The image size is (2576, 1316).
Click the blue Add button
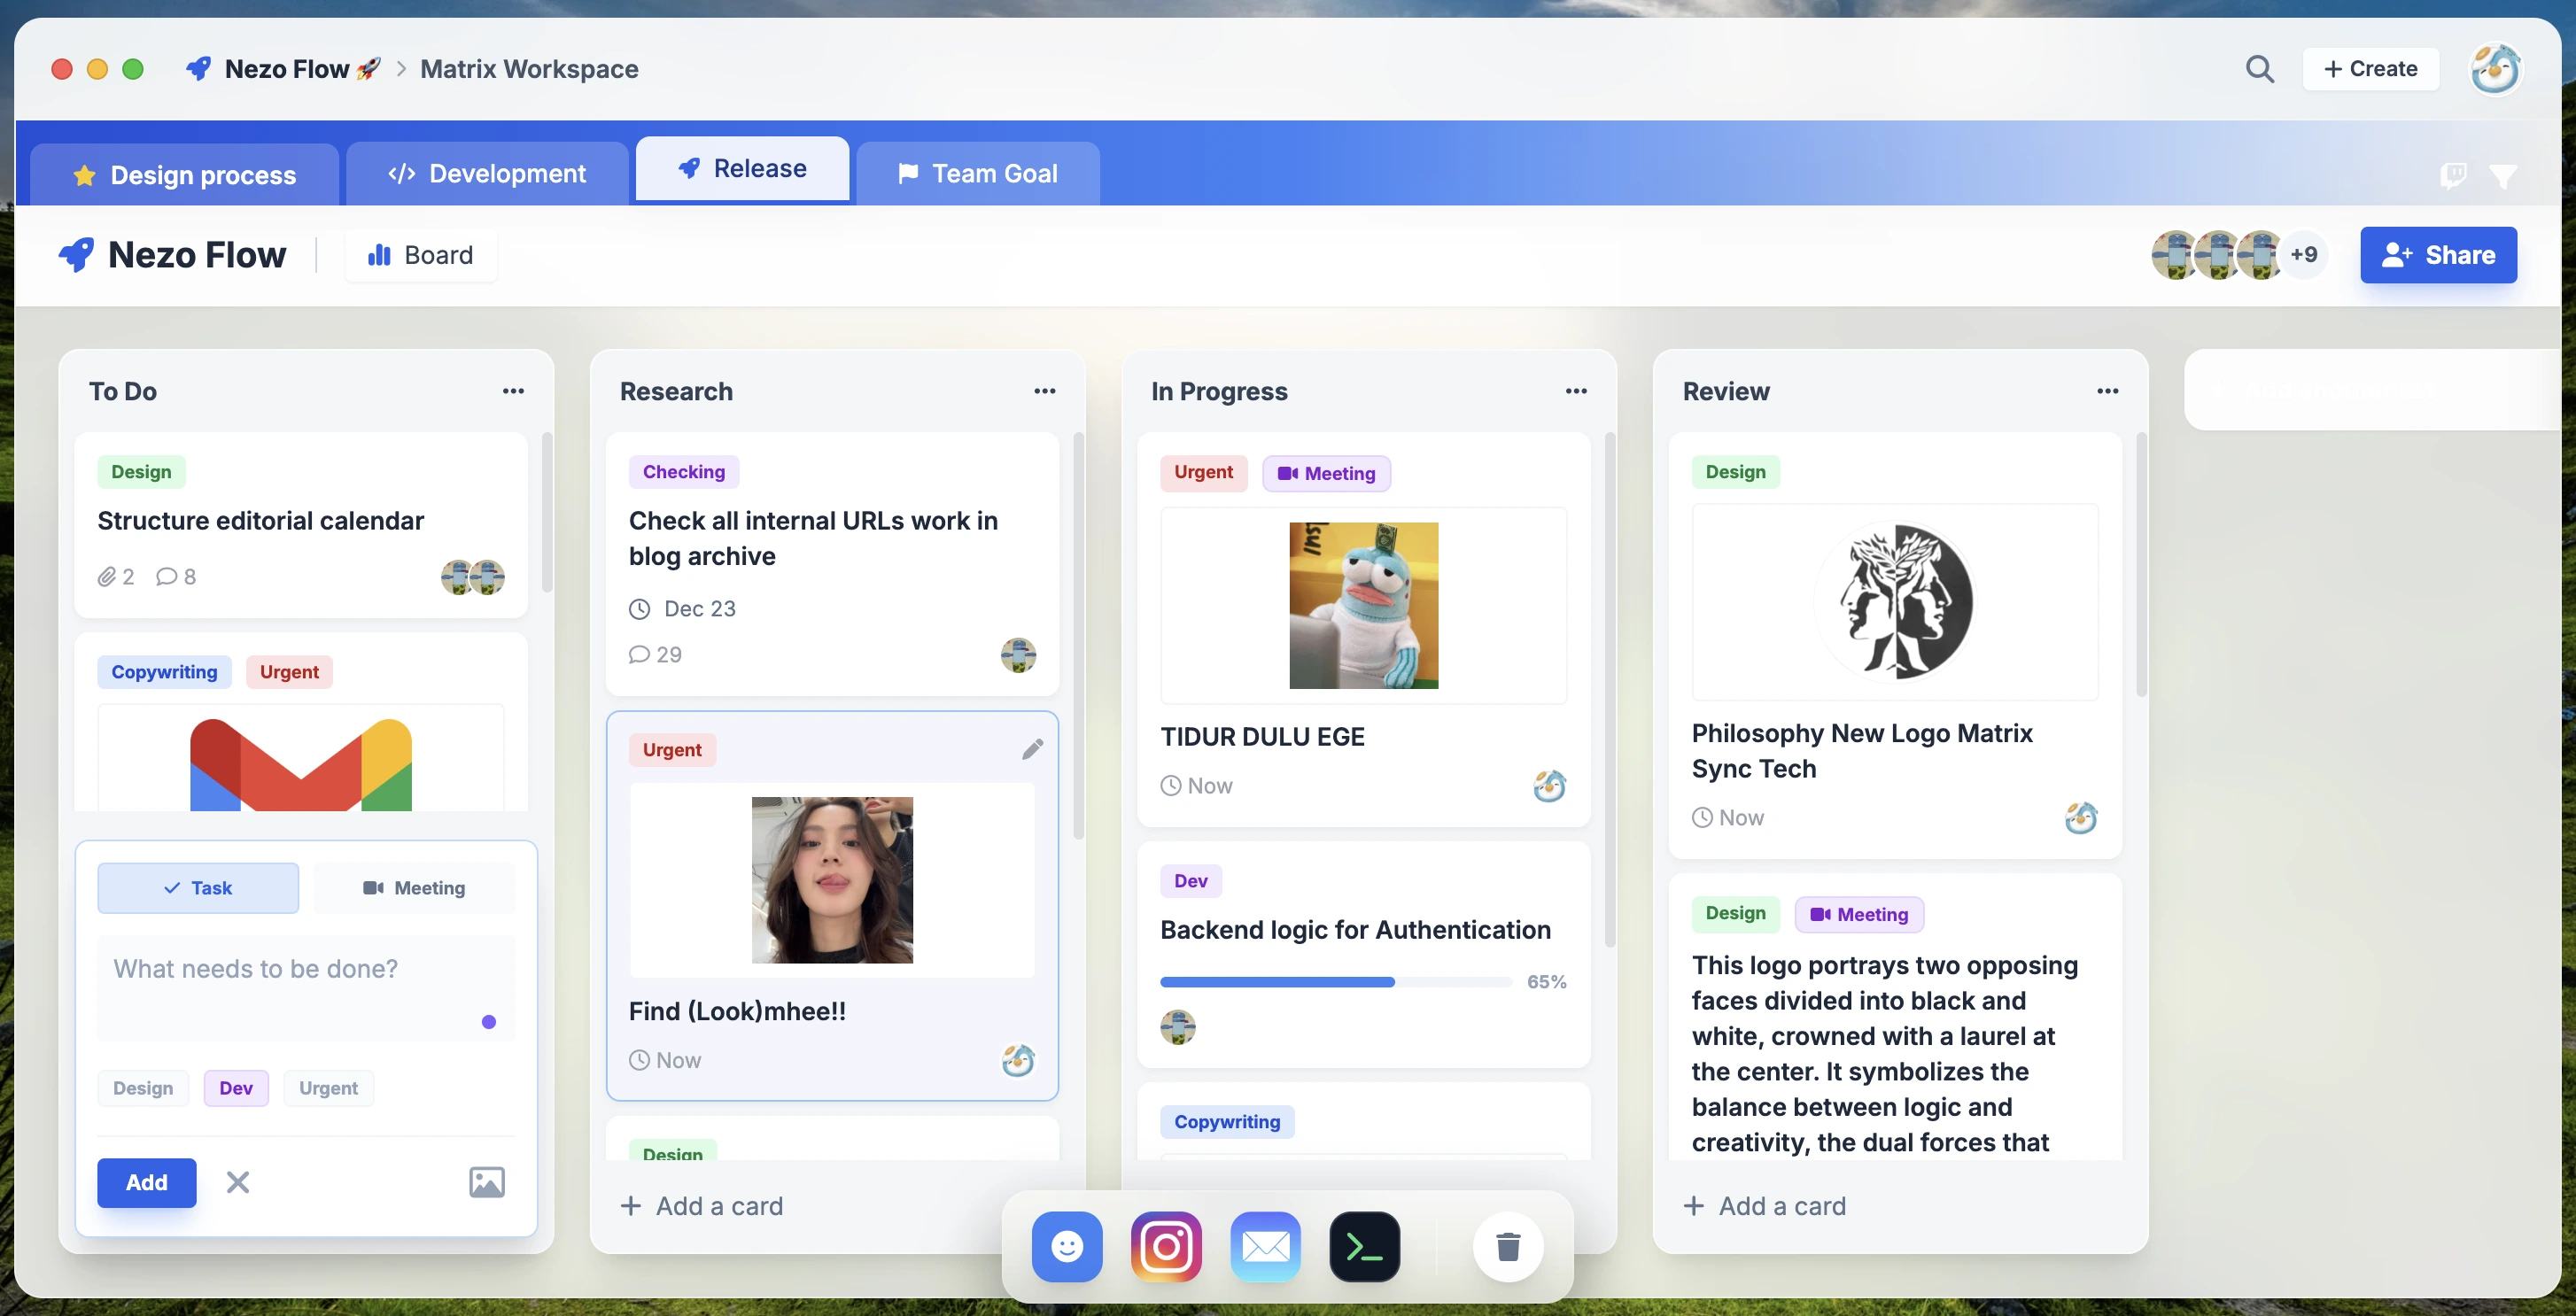tap(146, 1182)
